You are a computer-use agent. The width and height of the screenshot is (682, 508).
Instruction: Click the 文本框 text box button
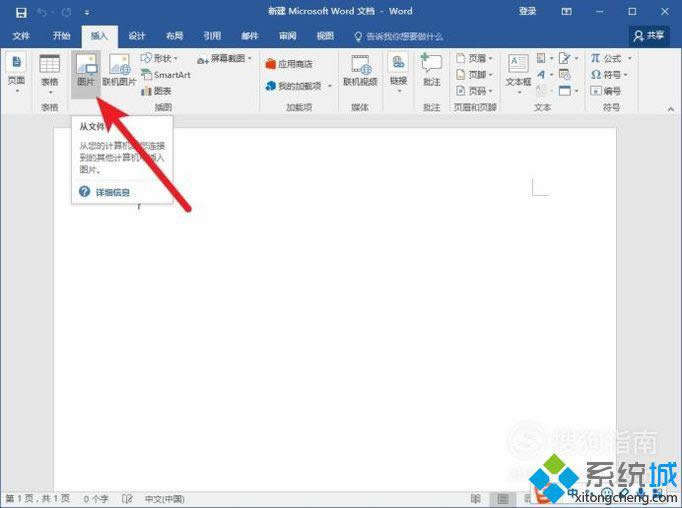518,74
